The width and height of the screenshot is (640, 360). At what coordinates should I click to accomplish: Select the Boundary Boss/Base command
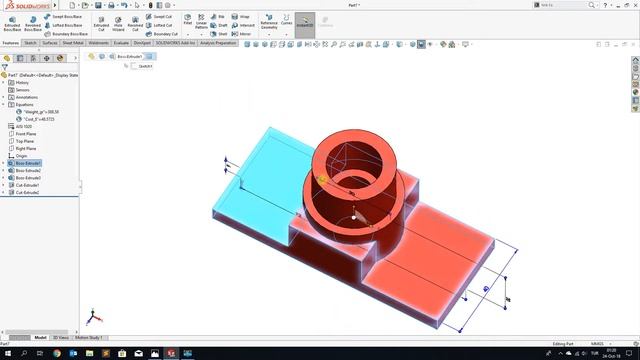pos(66,34)
